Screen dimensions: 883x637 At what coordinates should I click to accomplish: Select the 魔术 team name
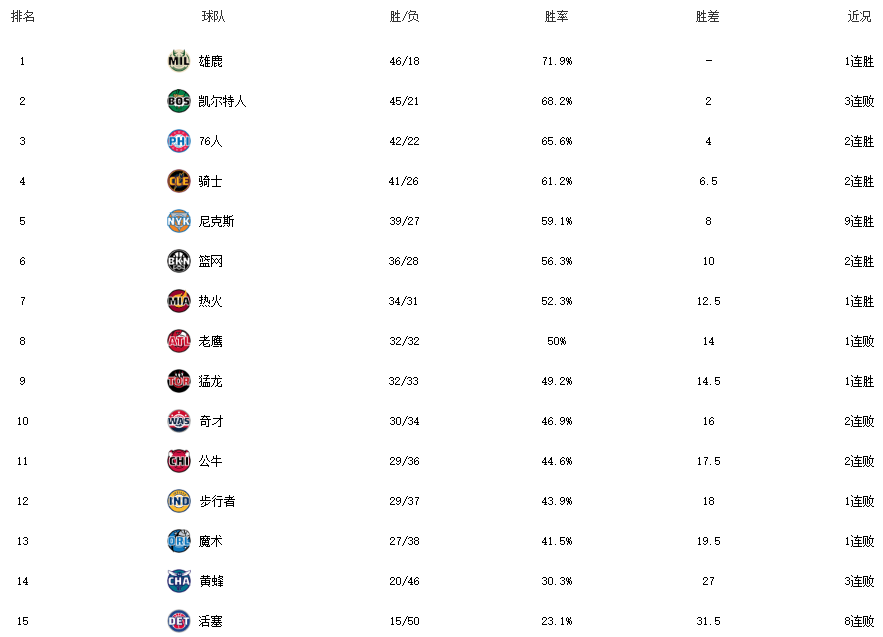pyautogui.click(x=210, y=541)
